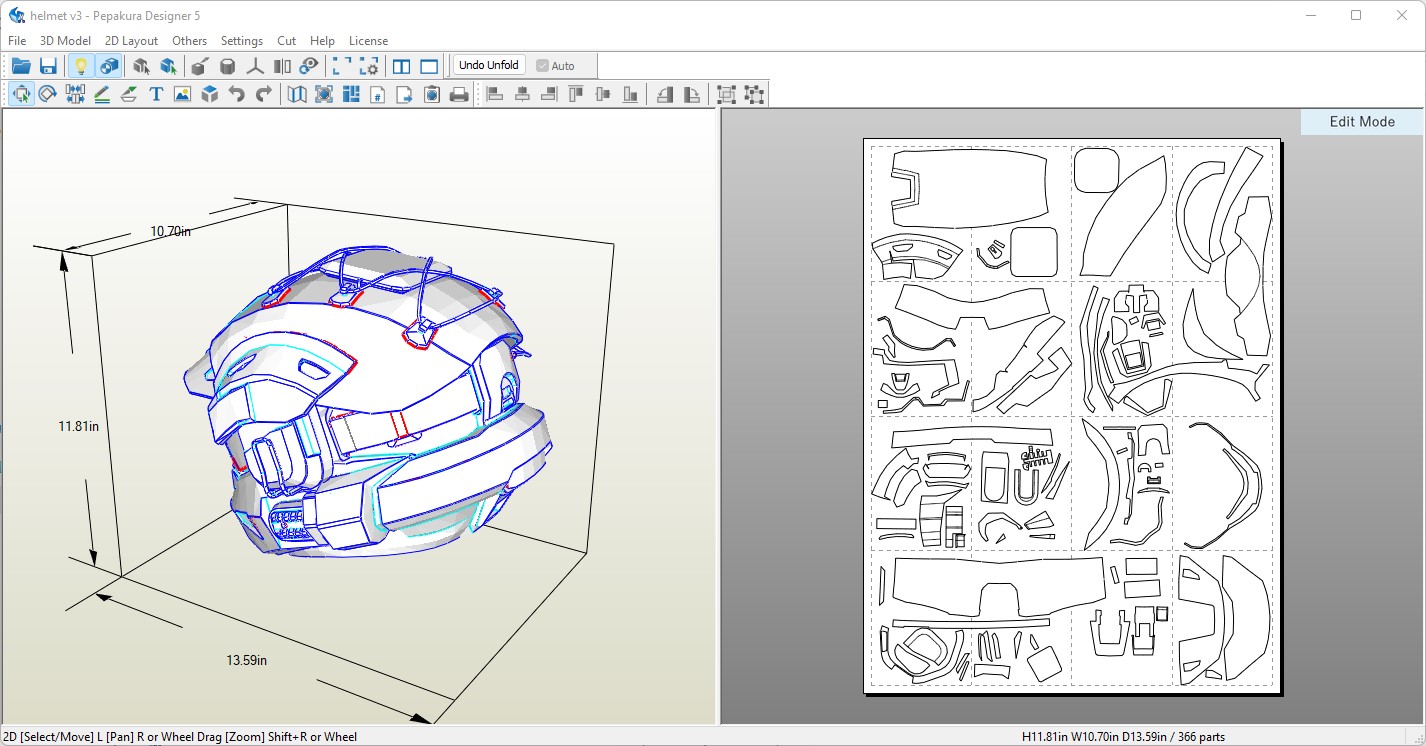Click the 13.59in depth dimension label
The height and width of the screenshot is (746, 1426).
click(247, 660)
